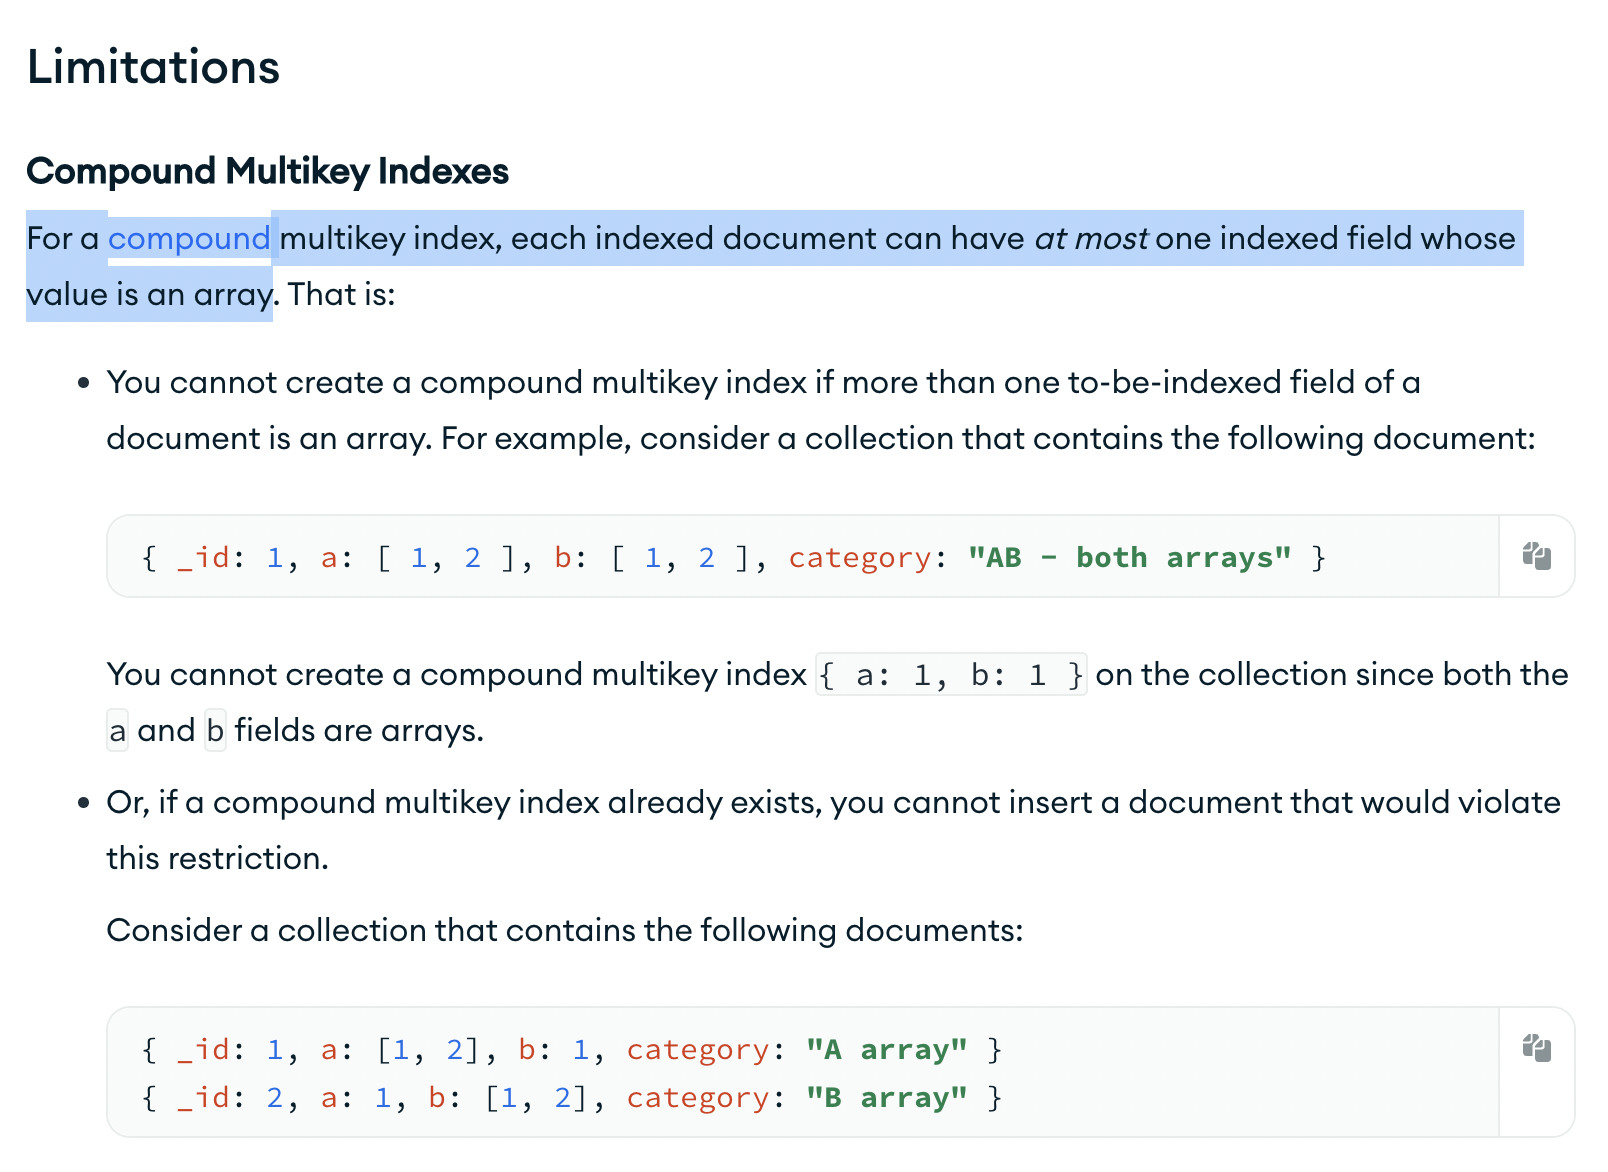Click the "AB – both arrays" string in the code
The height and width of the screenshot is (1172, 1608).
(1128, 557)
